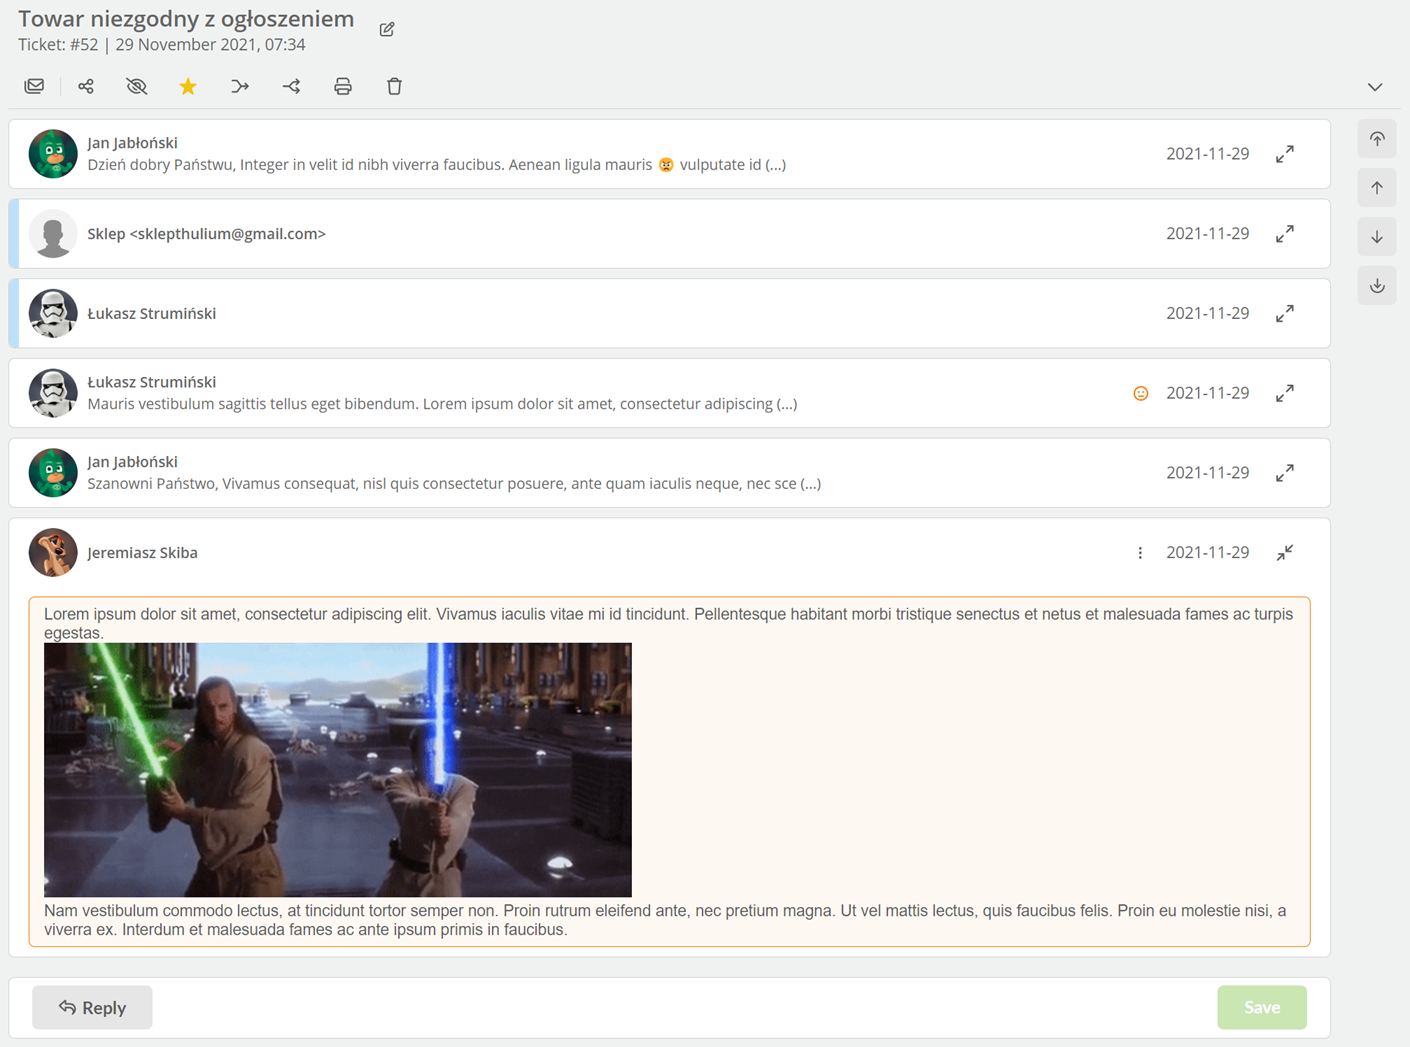Screen dimensions: 1410x1047
Task: Expand Łukasz Strumiński's message that has no preview text
Action: coord(1285,314)
